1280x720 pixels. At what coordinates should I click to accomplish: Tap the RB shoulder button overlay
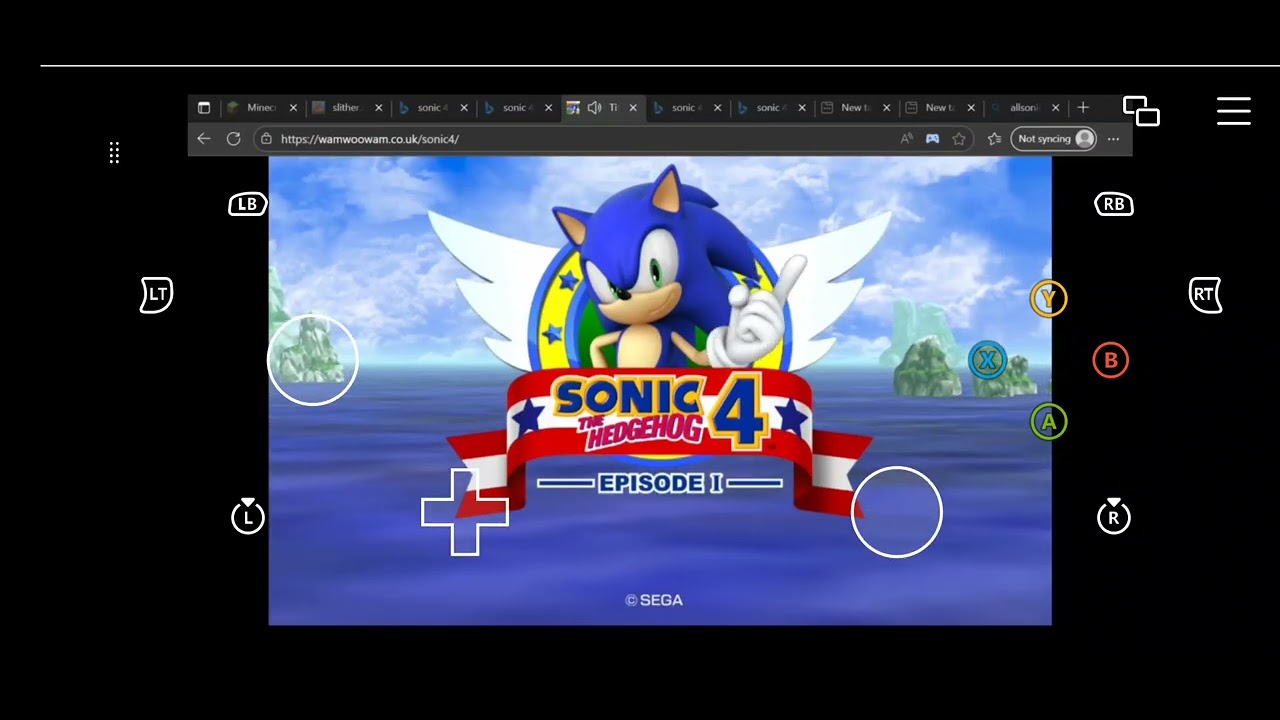pyautogui.click(x=1113, y=204)
